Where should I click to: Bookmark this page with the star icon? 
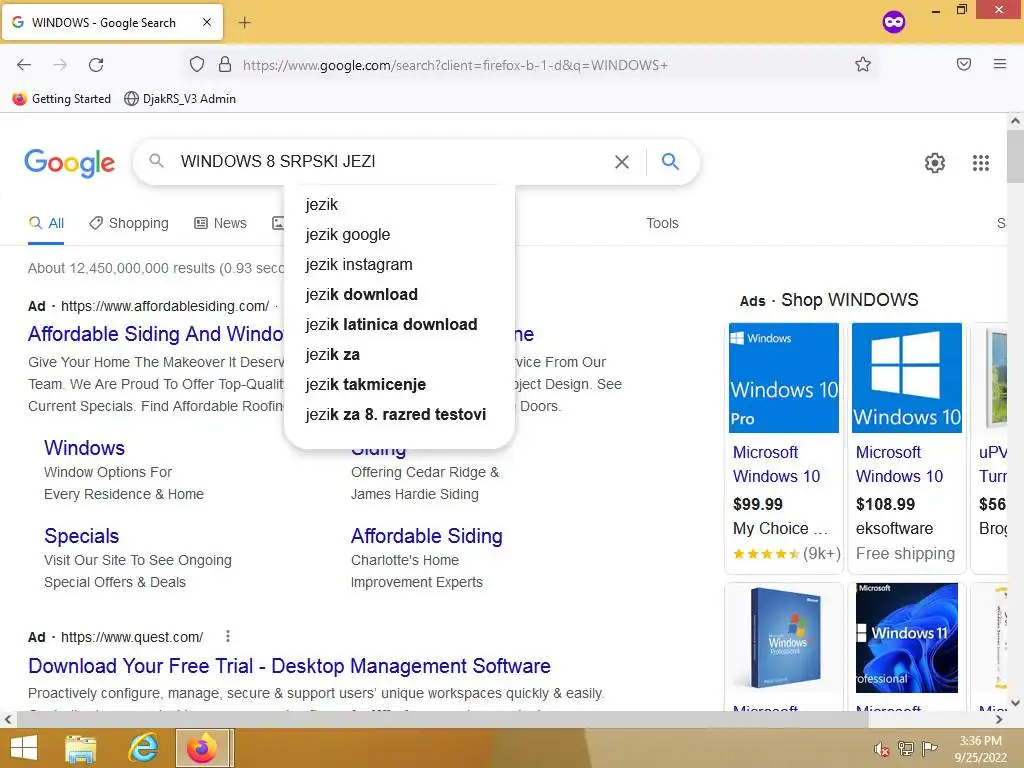(x=863, y=64)
